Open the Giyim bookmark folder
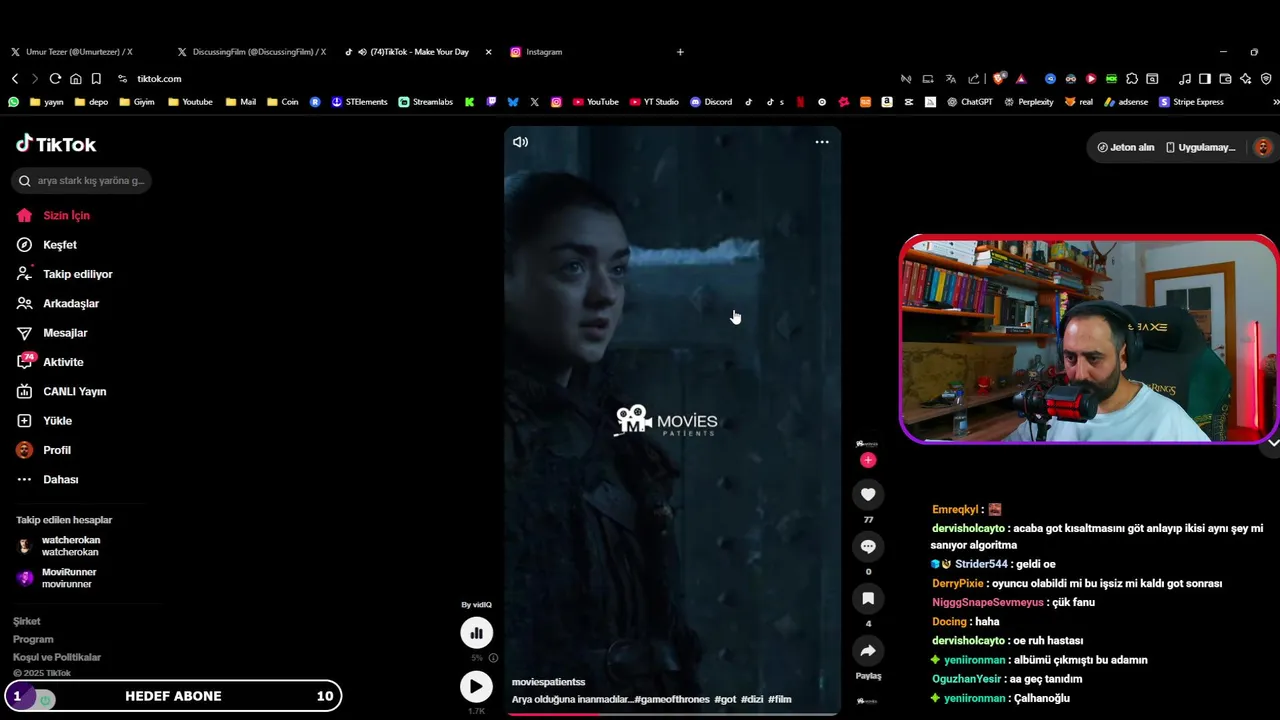 [137, 102]
